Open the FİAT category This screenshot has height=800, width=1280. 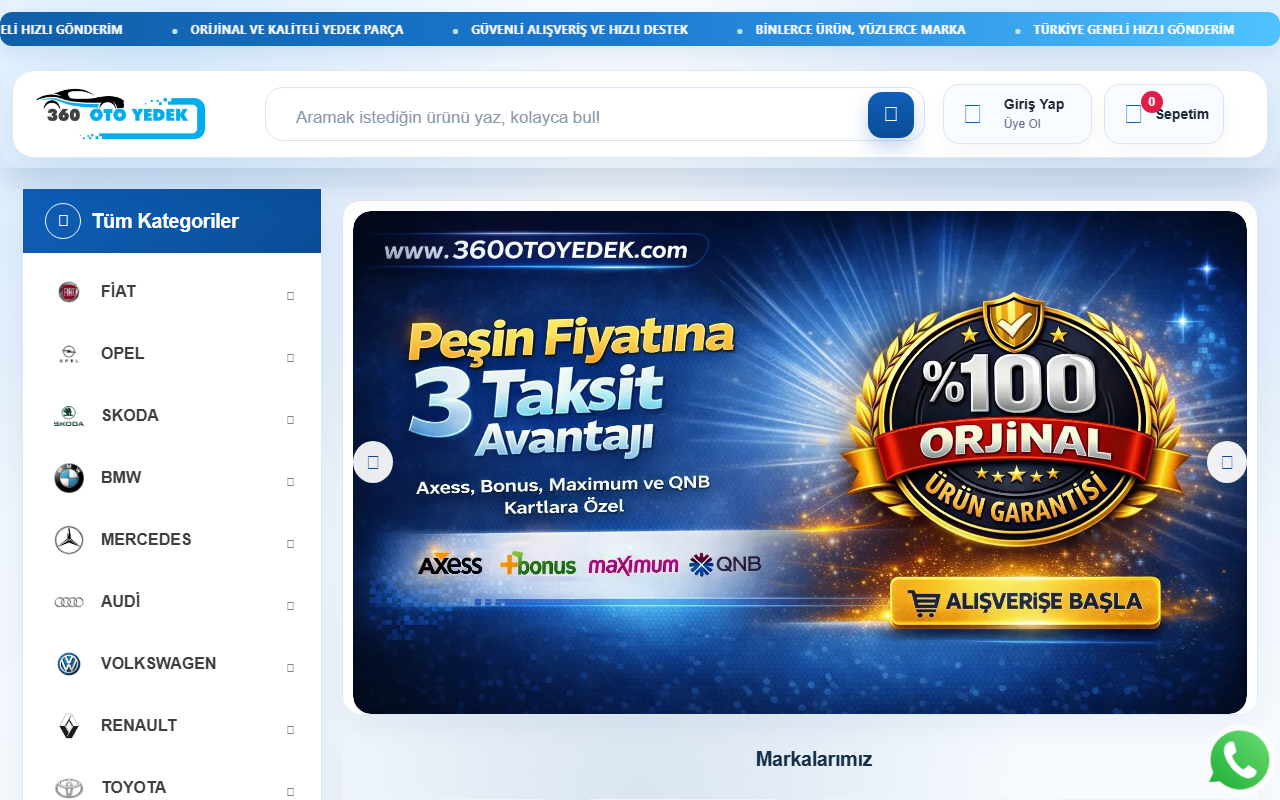(x=118, y=291)
